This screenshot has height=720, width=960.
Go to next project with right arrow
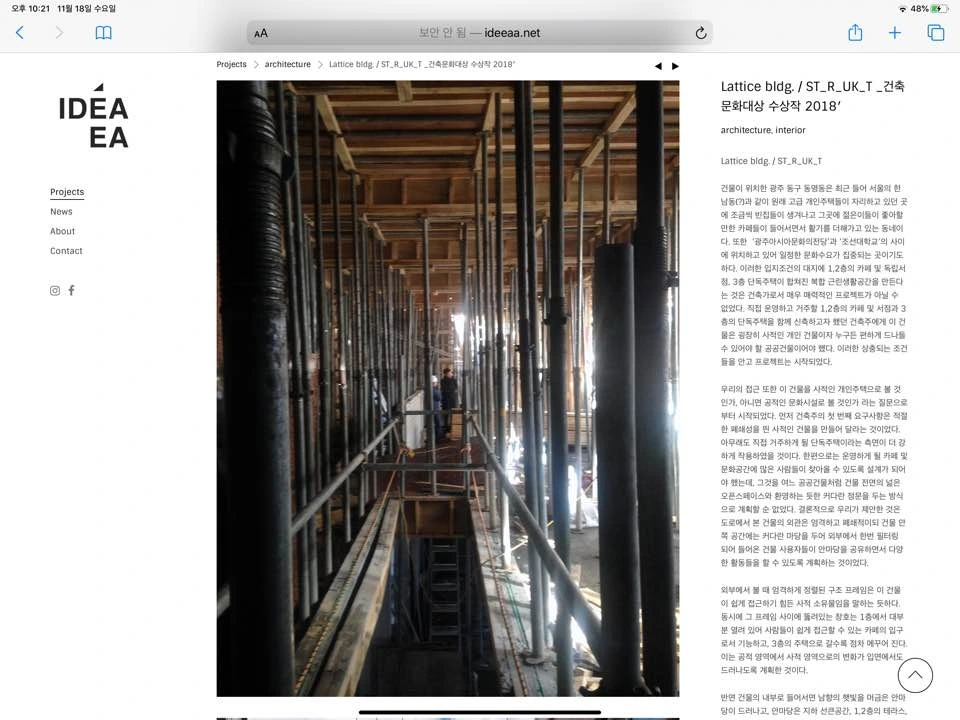tap(675, 66)
